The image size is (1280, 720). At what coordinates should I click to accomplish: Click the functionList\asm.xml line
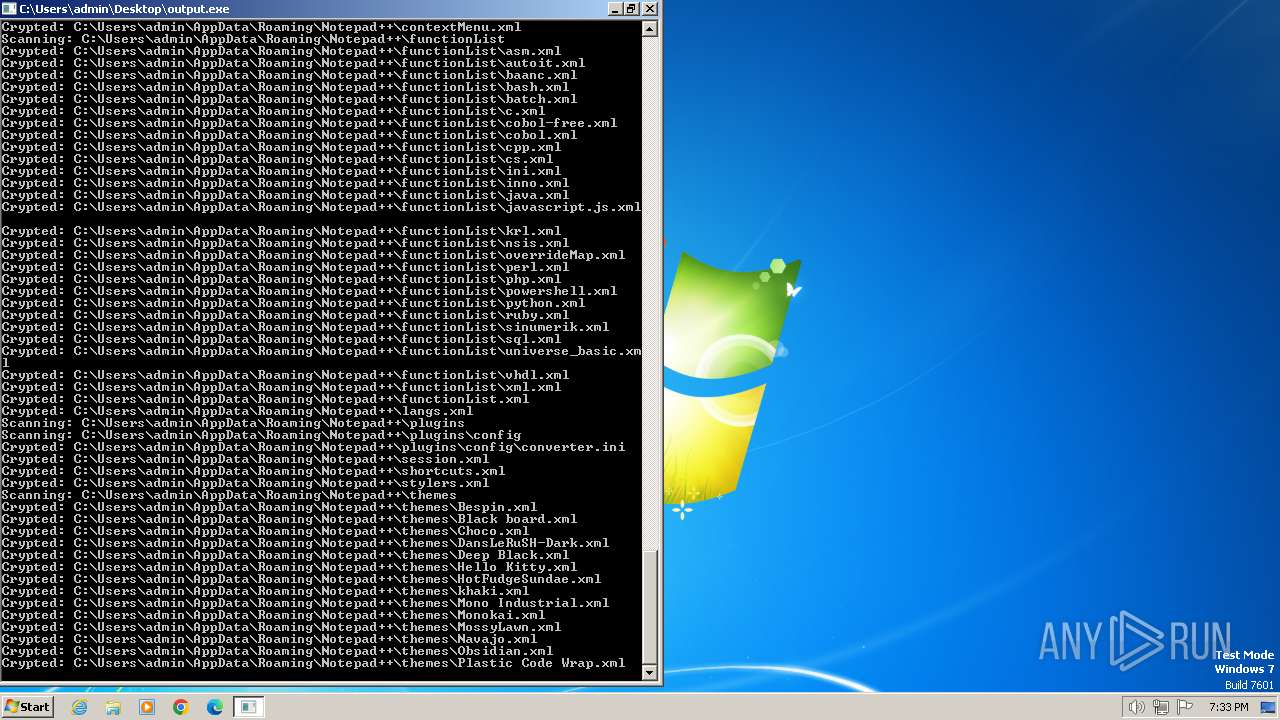(281, 51)
